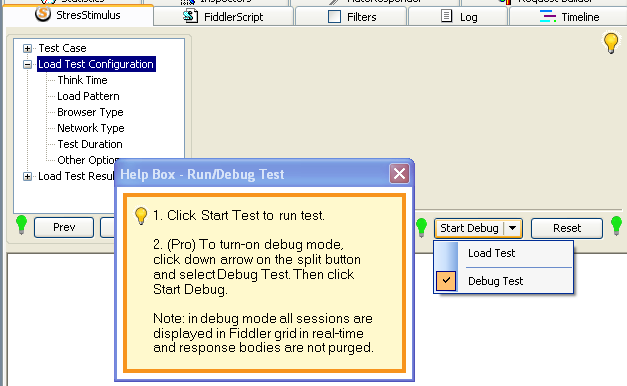Viewport: 627px width, 386px height.
Task: Choose Debug Test from the dropdown menu
Action: pyautogui.click(x=504, y=281)
